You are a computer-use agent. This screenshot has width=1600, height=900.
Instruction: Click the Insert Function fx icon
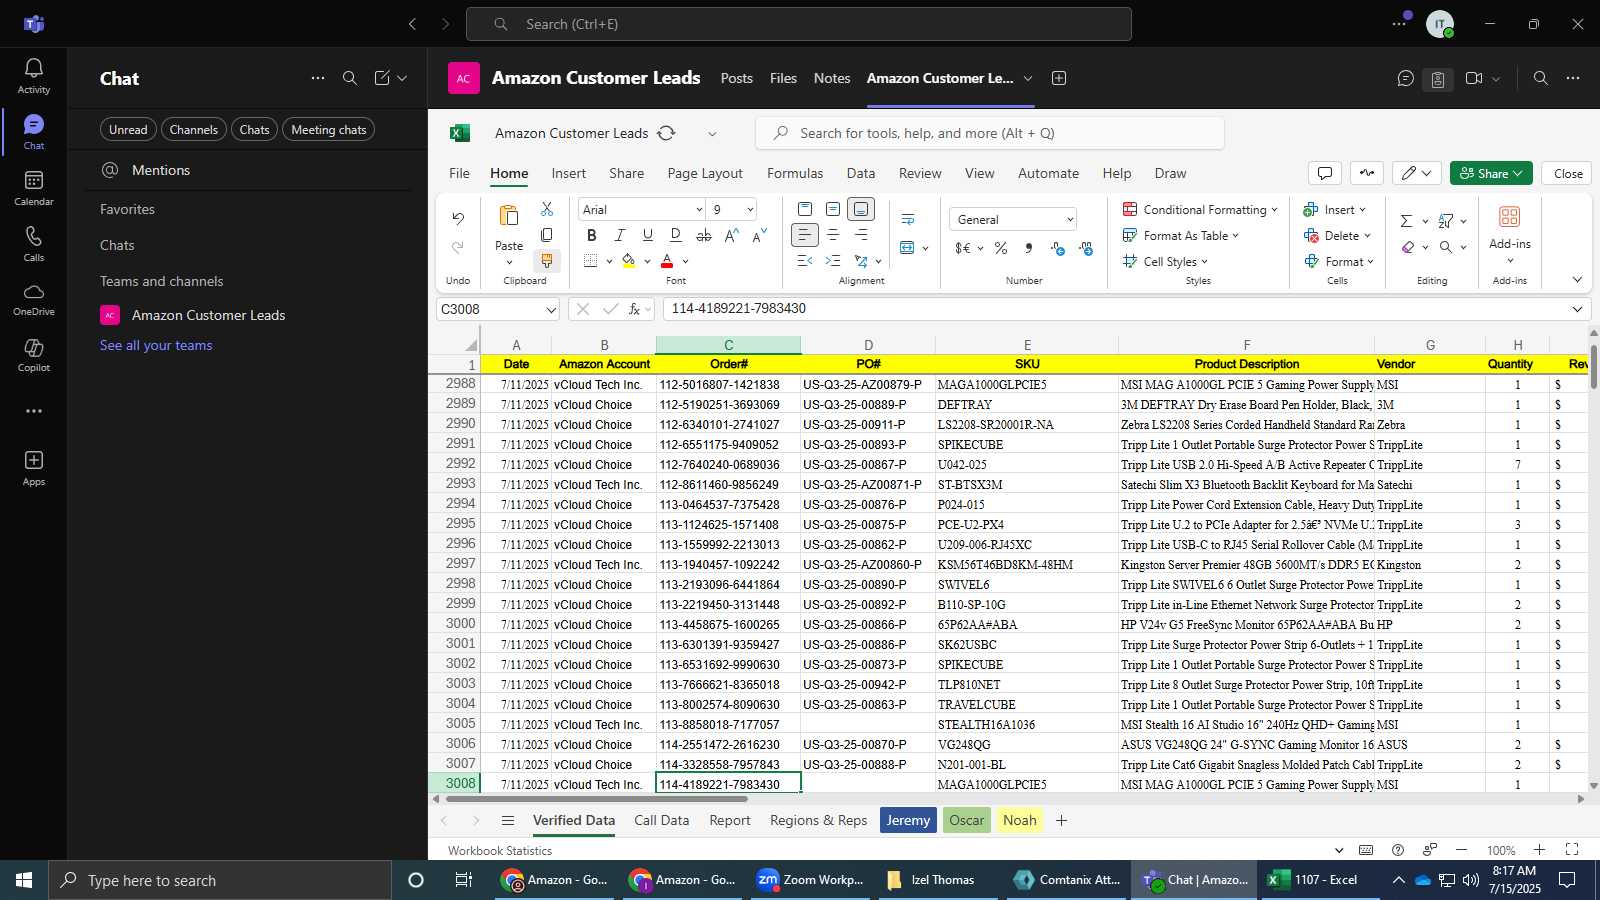tap(634, 309)
